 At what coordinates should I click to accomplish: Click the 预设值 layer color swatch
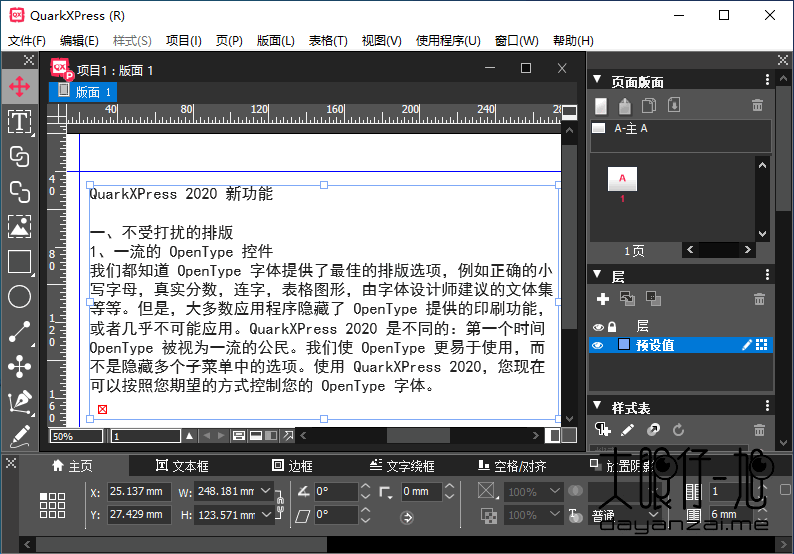coord(624,345)
